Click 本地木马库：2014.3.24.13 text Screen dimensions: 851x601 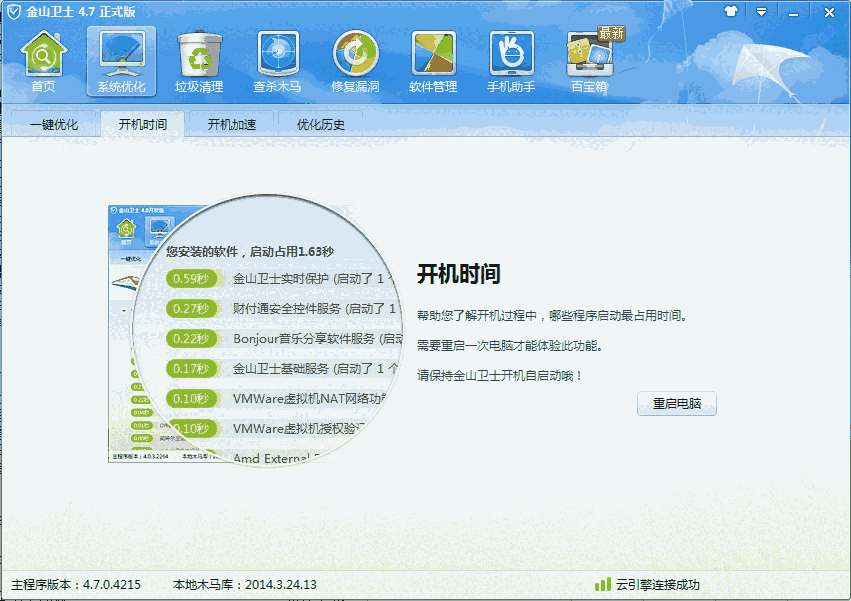click(245, 585)
